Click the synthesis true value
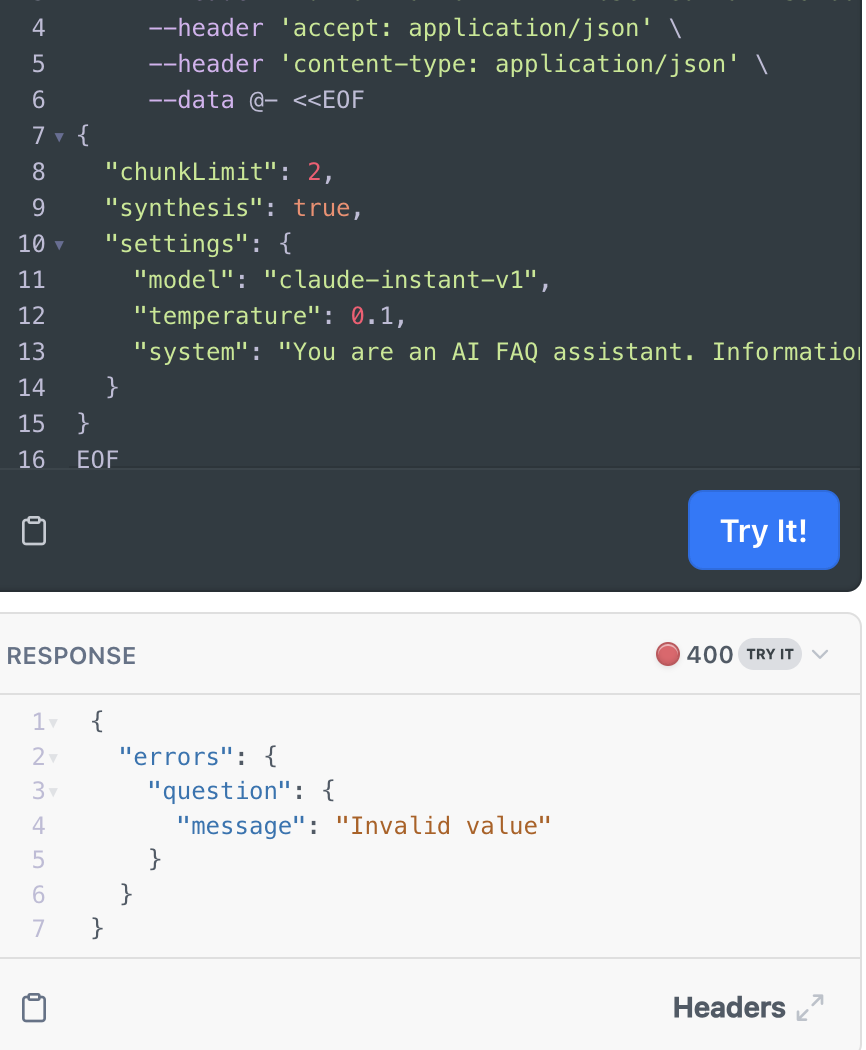The height and width of the screenshot is (1050, 866). 321,208
